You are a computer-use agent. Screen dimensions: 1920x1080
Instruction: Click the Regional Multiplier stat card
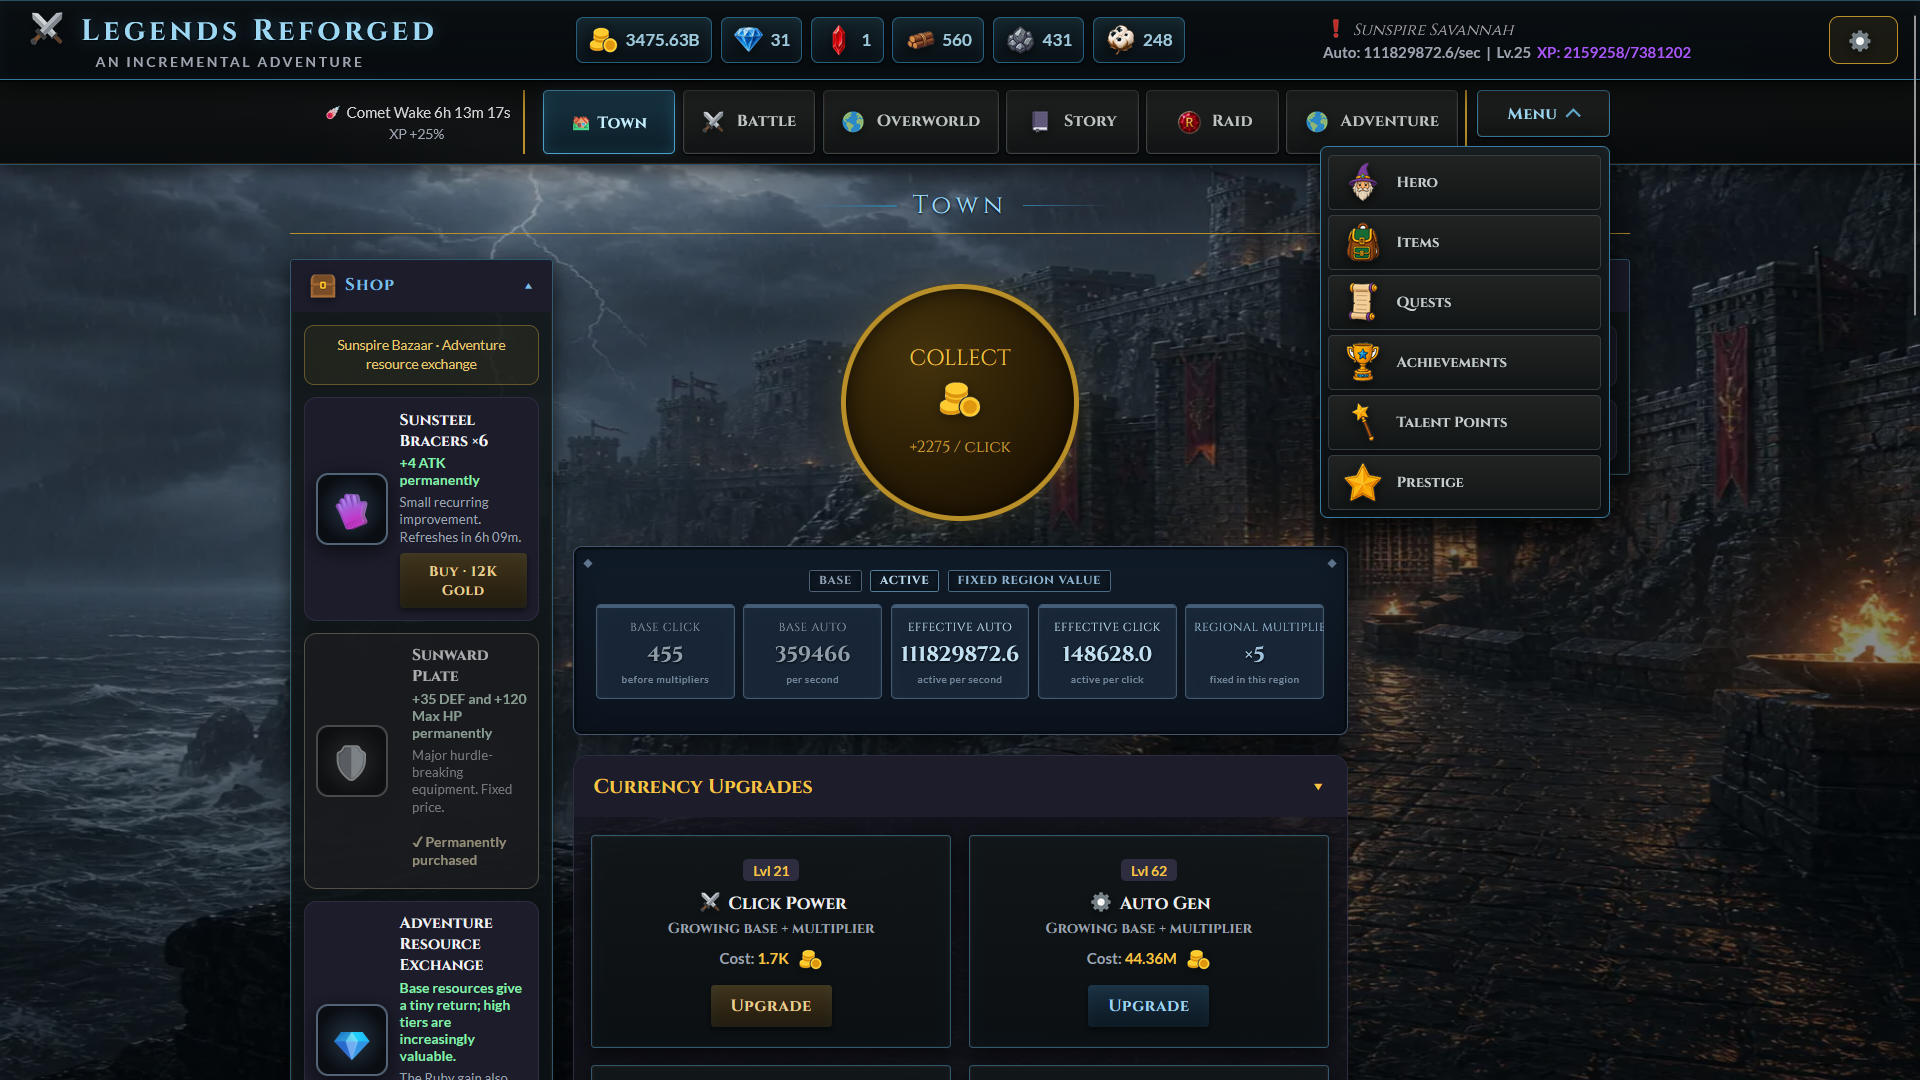1254,651
